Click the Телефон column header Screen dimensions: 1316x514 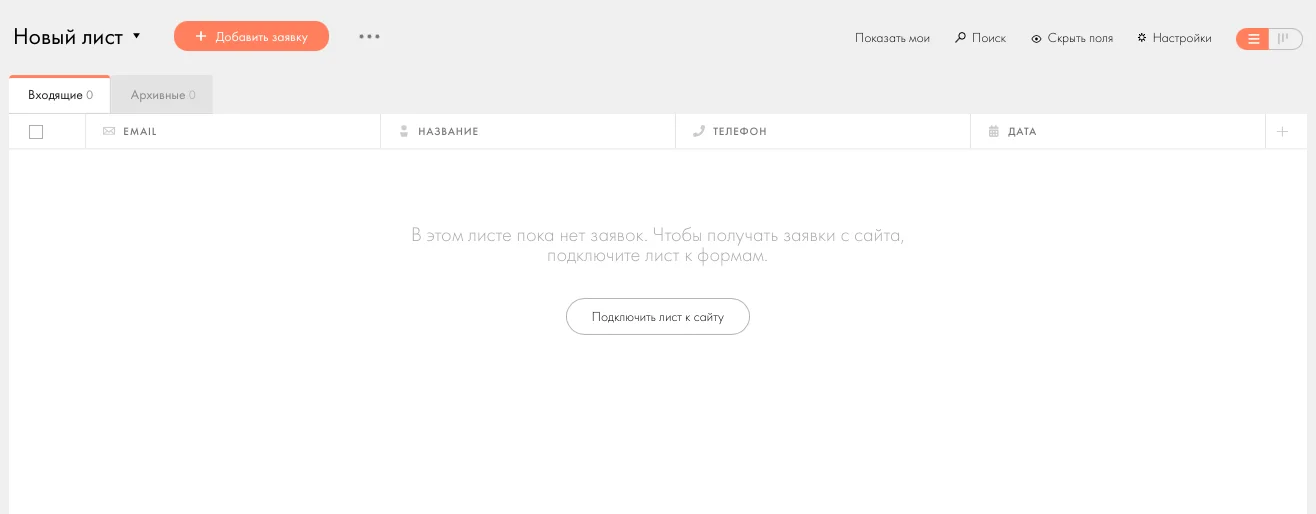(x=823, y=132)
